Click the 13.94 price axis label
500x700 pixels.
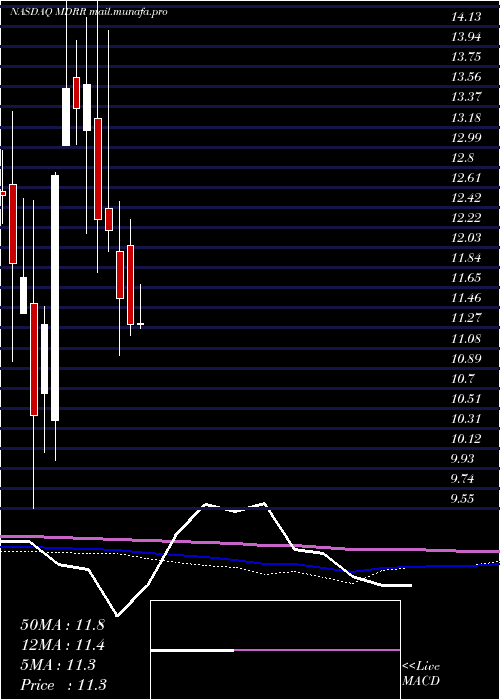point(467,37)
